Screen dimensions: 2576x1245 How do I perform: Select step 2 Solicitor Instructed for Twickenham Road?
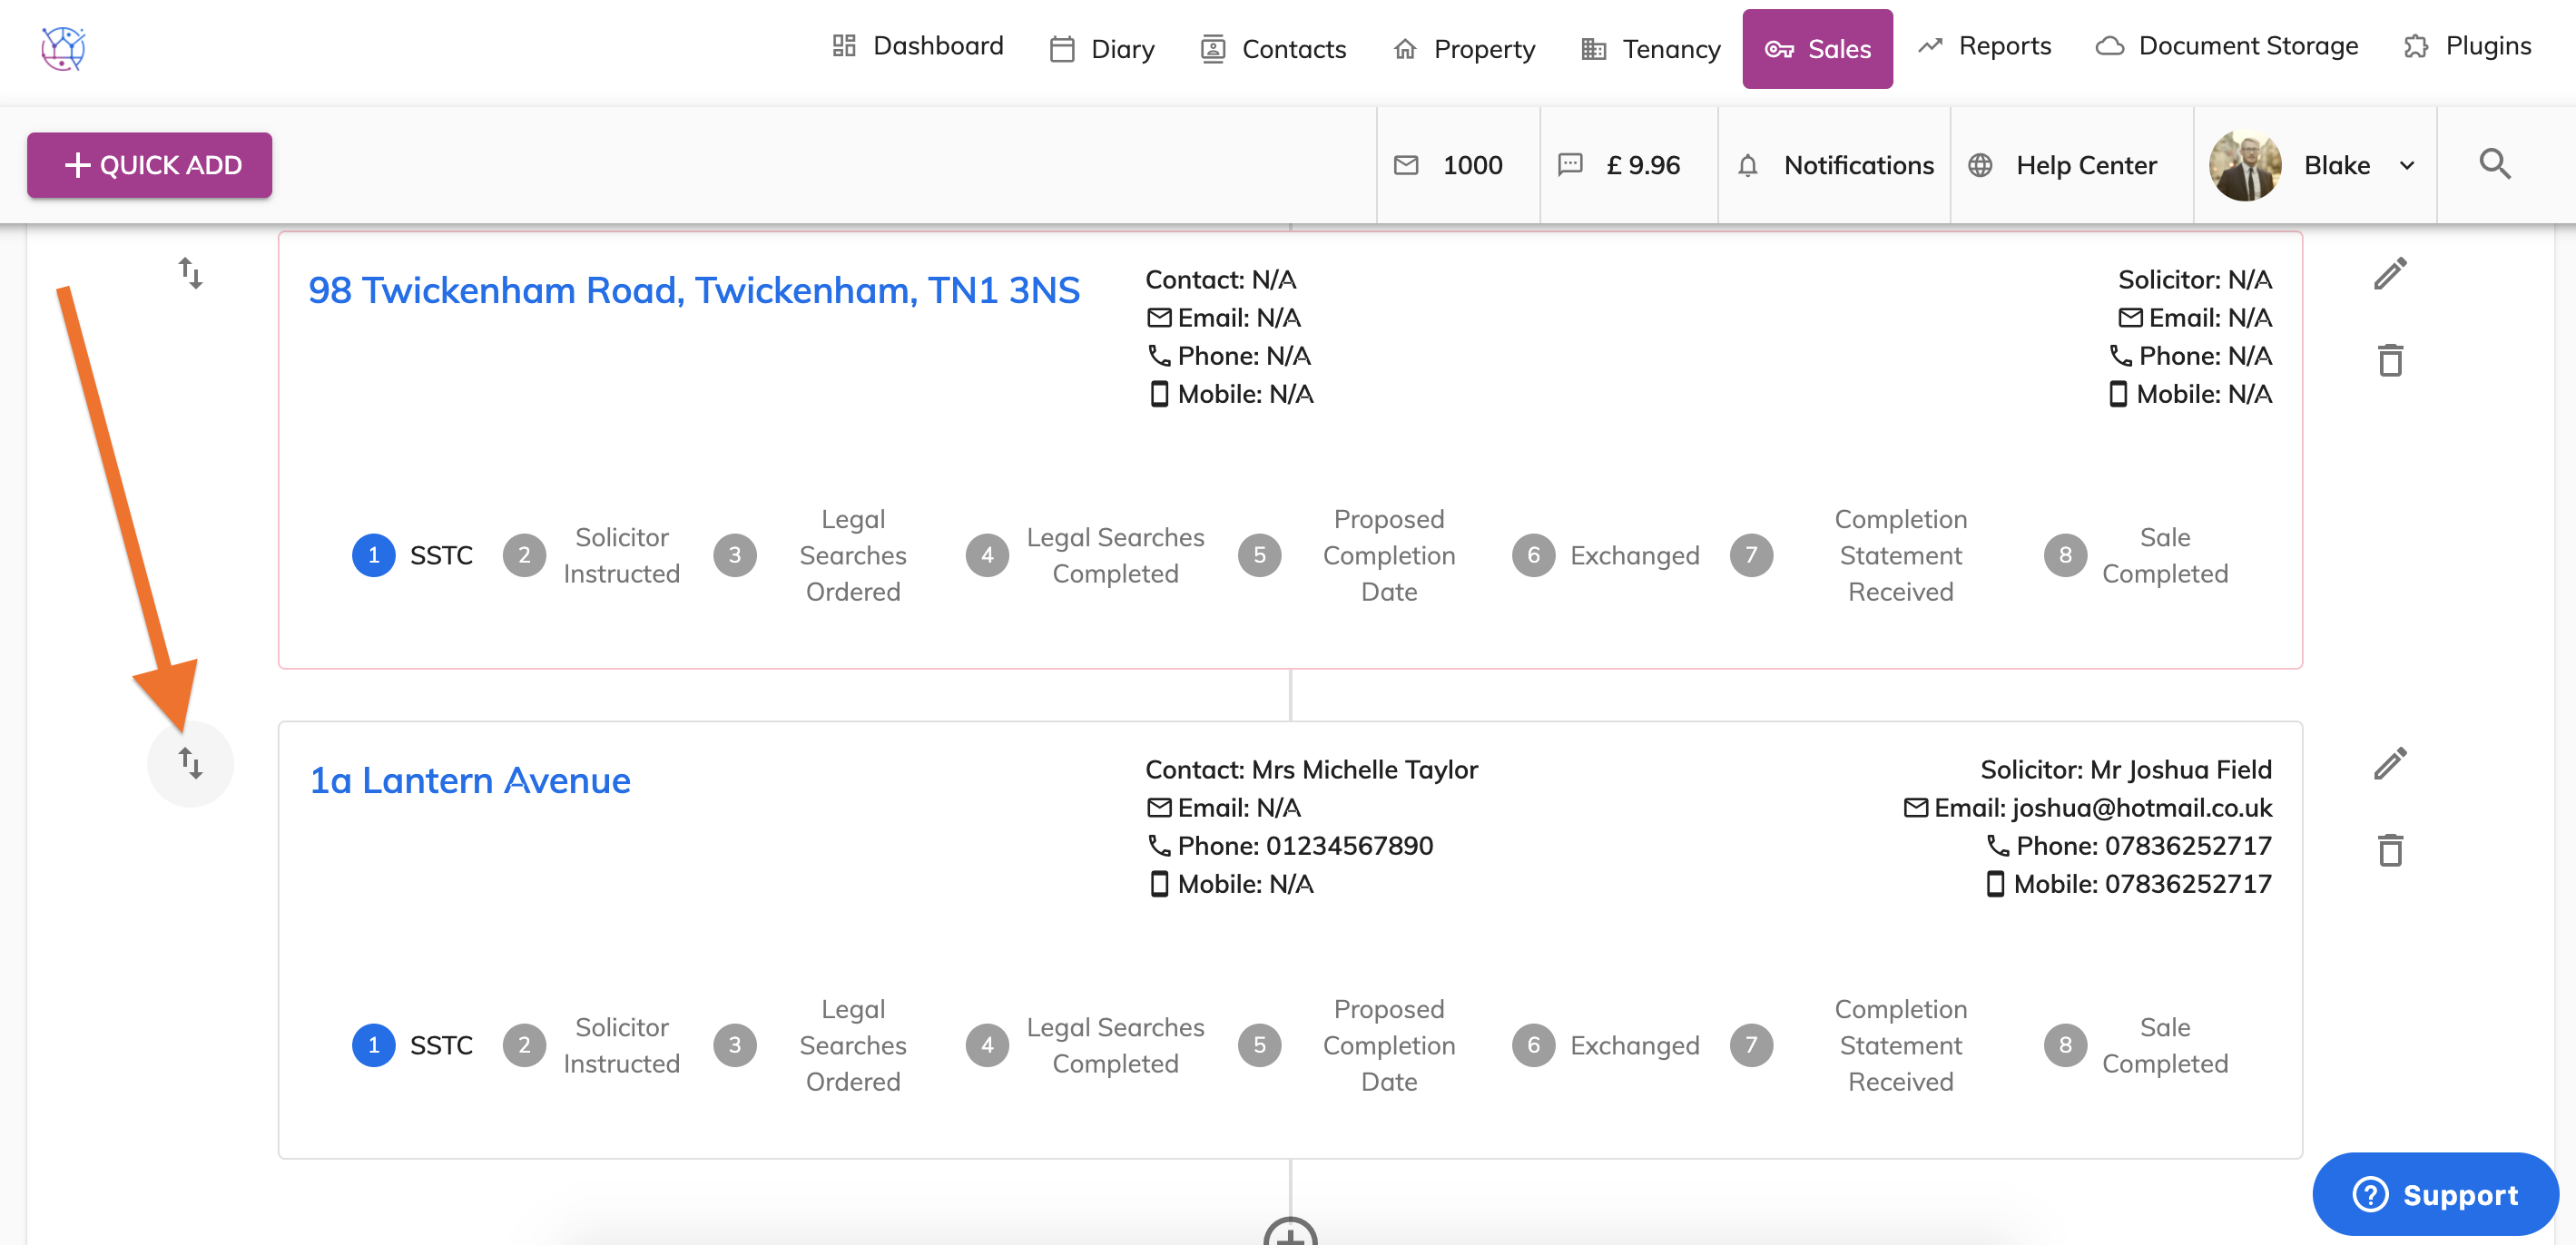click(x=524, y=555)
